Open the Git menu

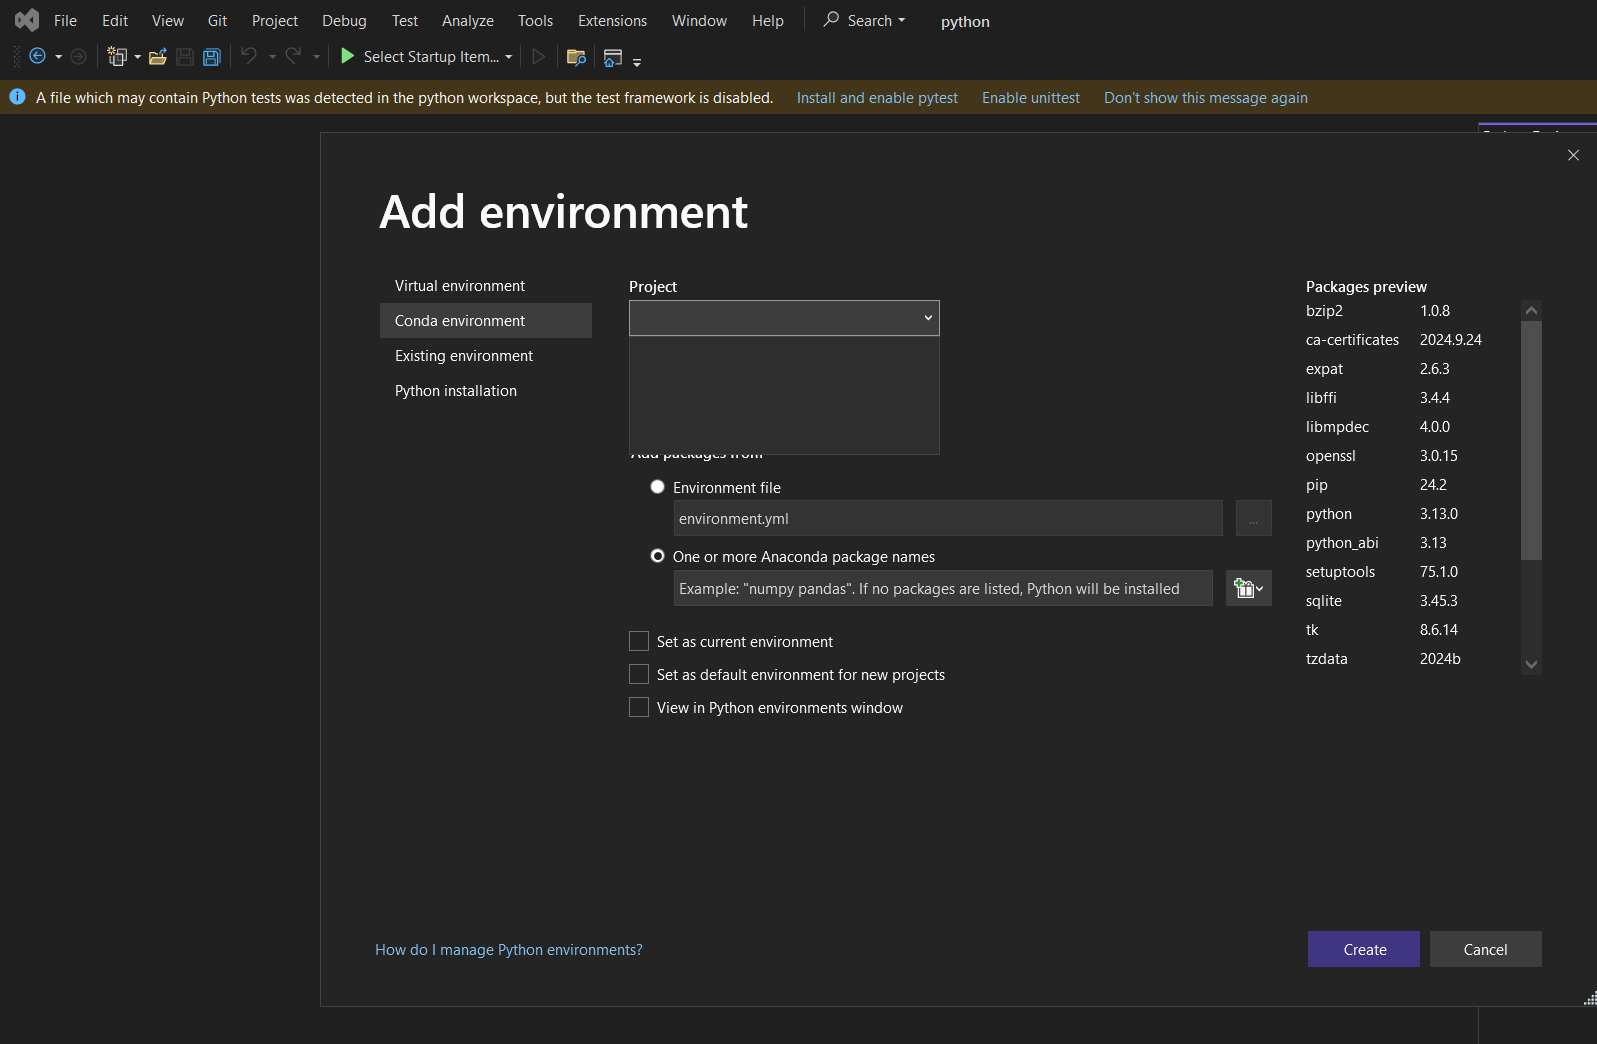217,20
